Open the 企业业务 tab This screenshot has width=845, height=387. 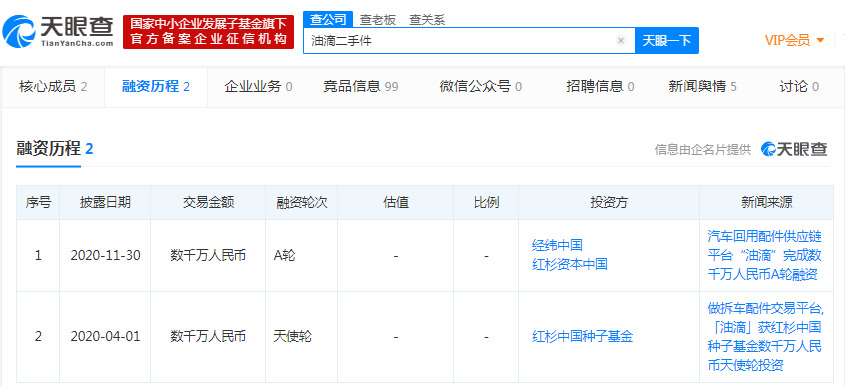258,86
